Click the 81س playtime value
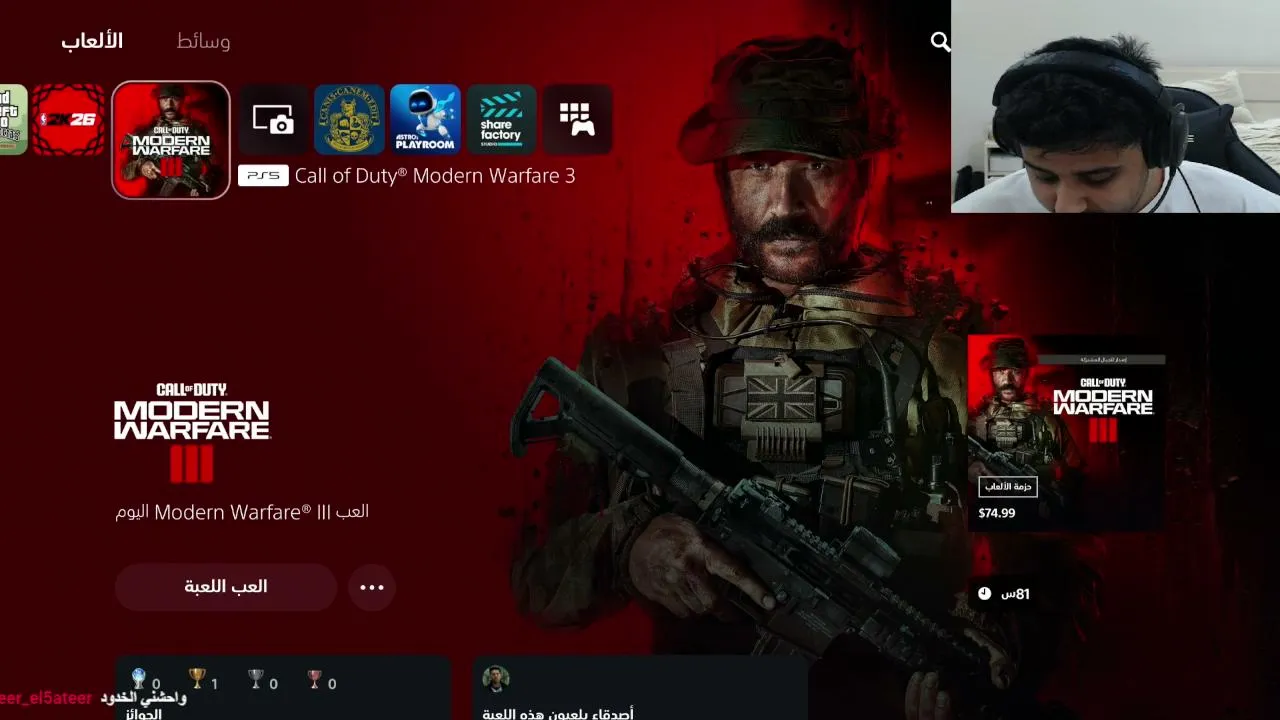 tap(1016, 594)
